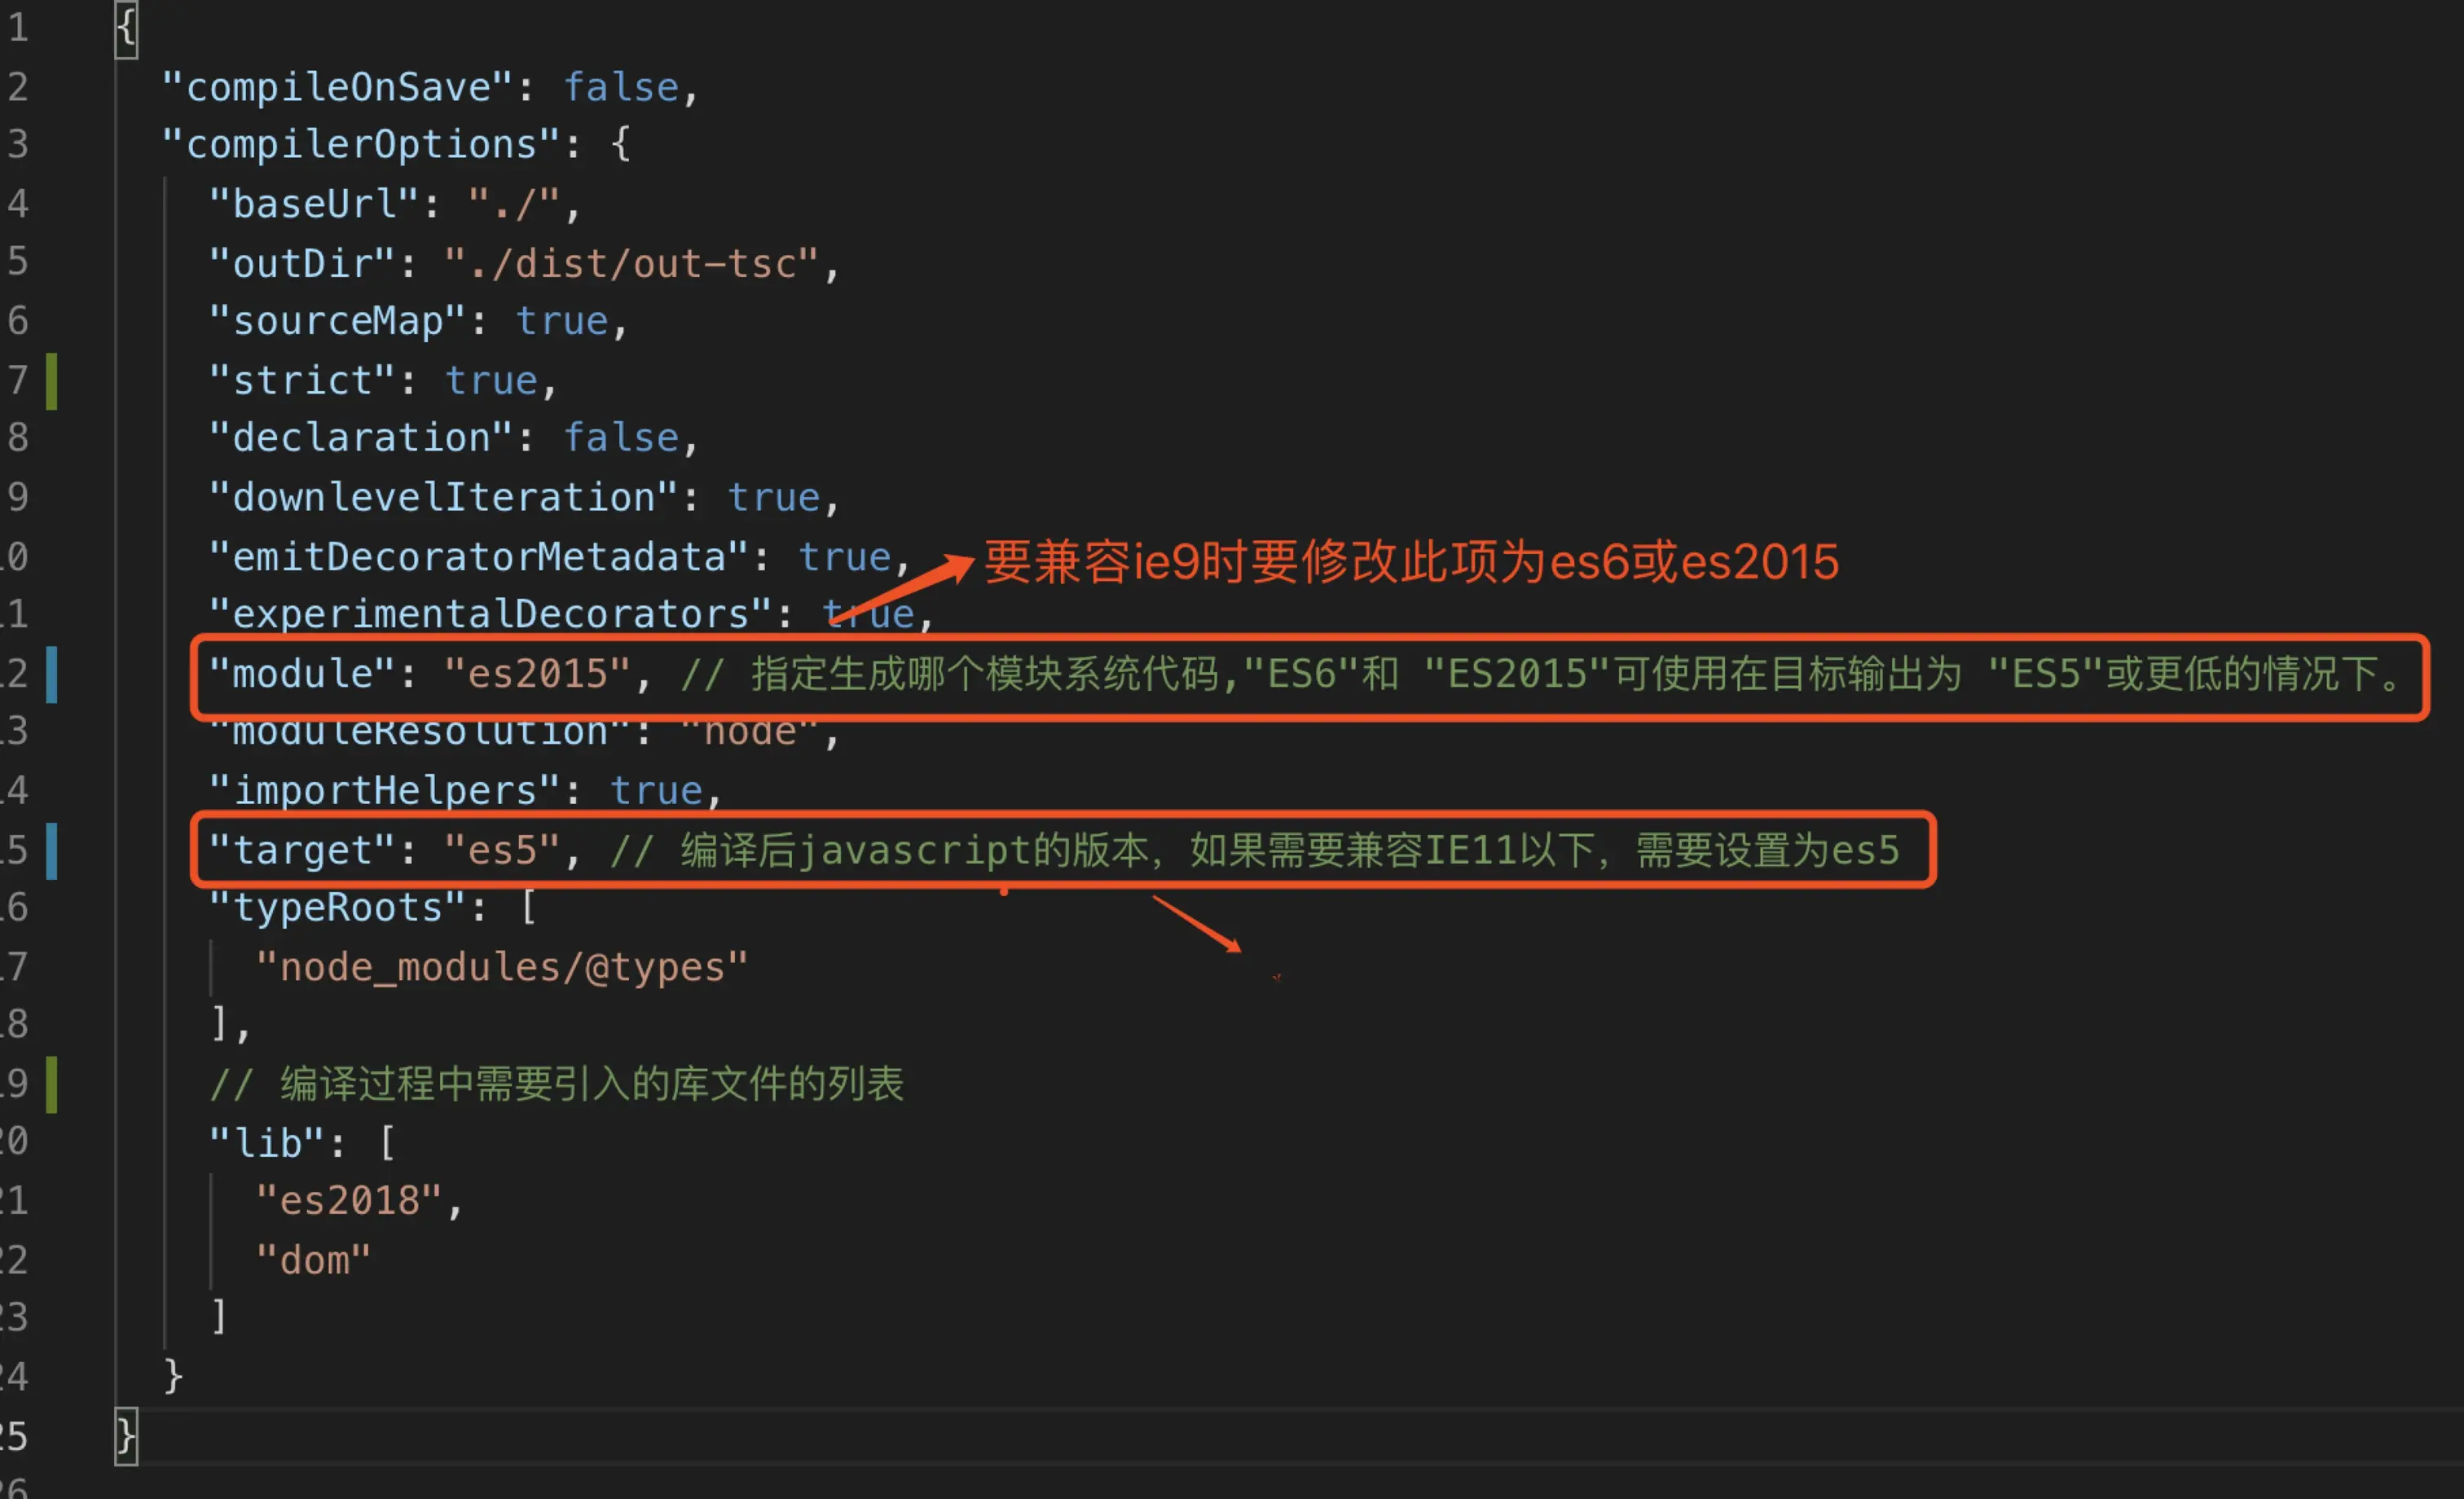The image size is (2464, 1499).
Task: Click the opening bracket after "typeRoots"
Action: pyautogui.click(x=528, y=908)
